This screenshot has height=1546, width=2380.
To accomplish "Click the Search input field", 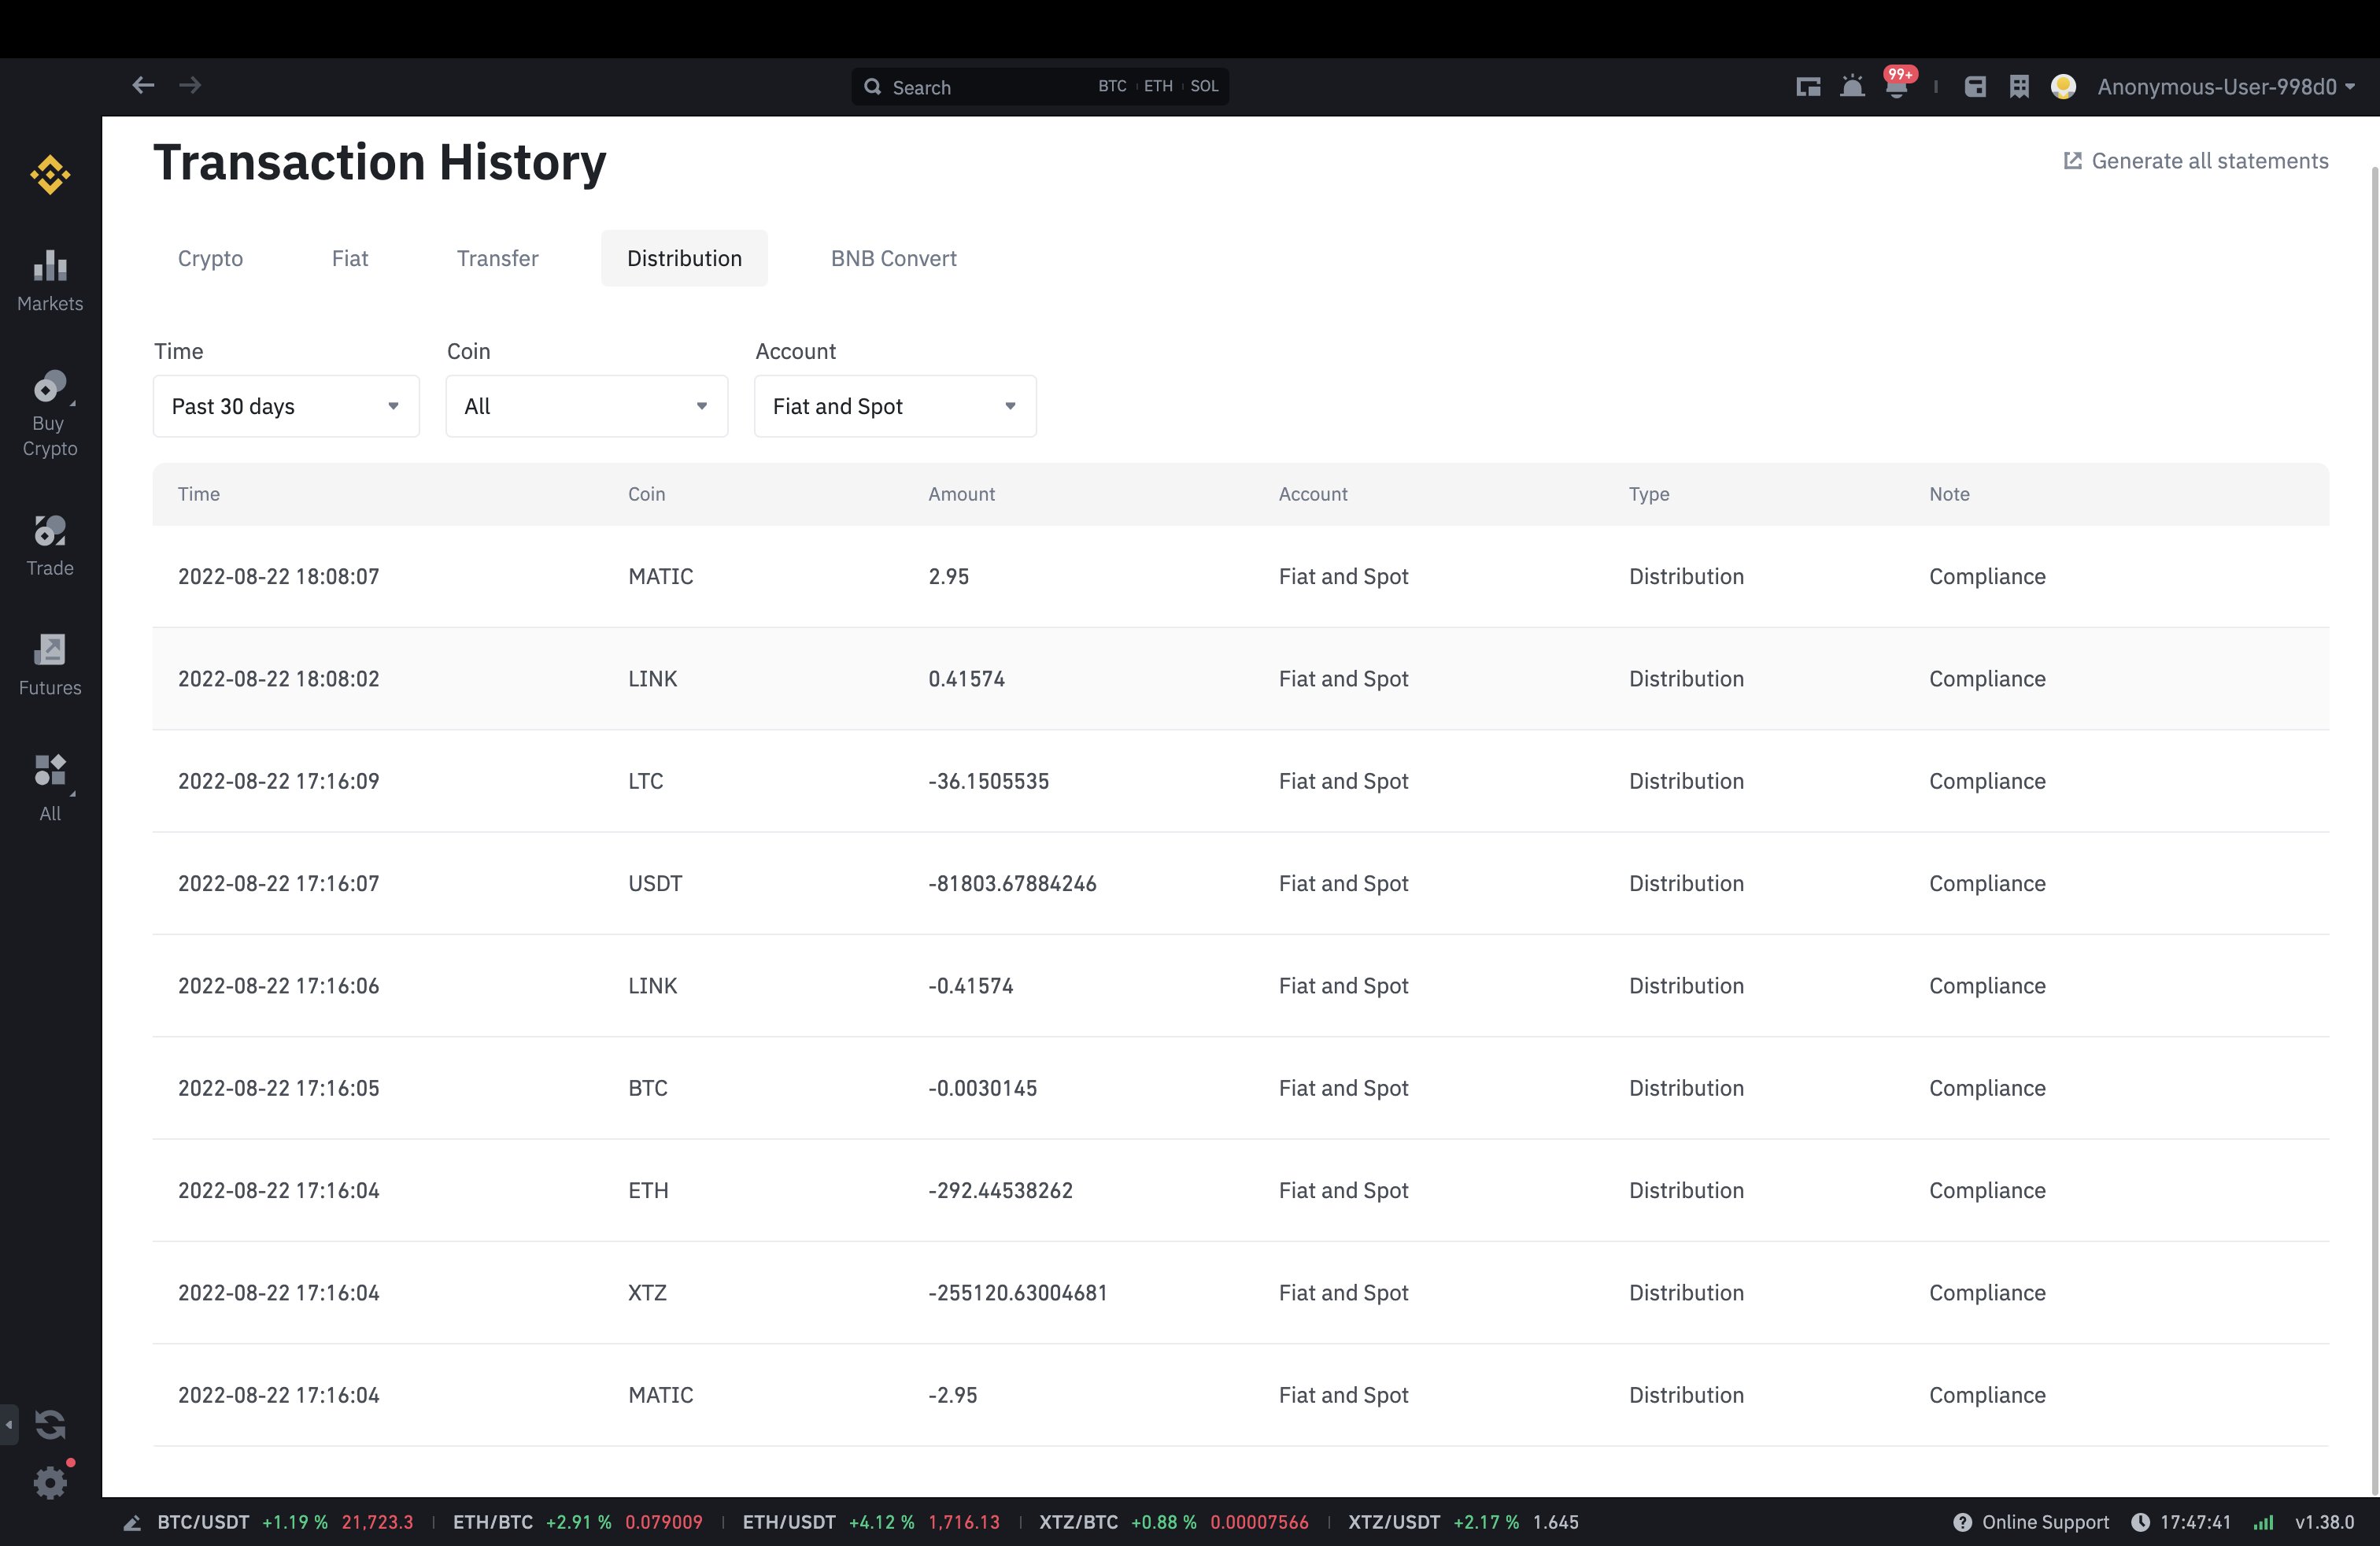I will [x=980, y=87].
